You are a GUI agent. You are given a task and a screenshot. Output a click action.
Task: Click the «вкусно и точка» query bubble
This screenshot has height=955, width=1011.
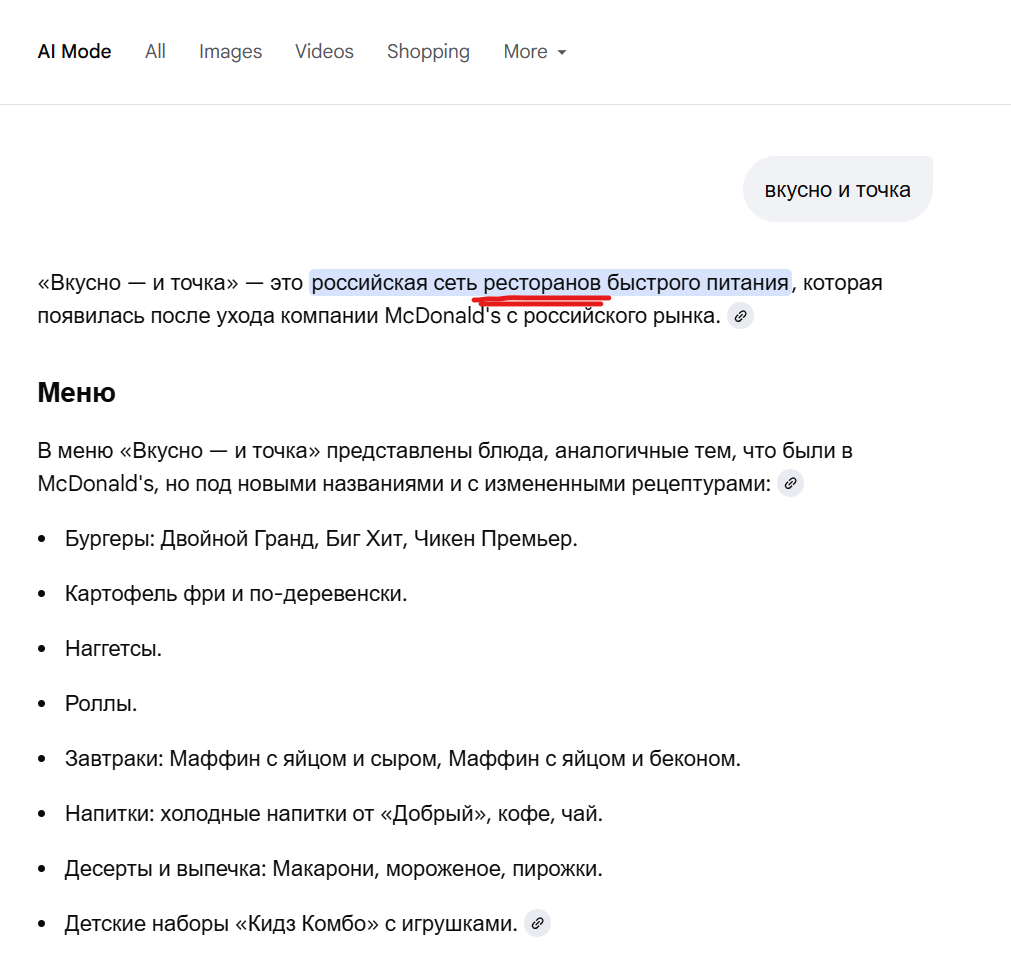(837, 189)
